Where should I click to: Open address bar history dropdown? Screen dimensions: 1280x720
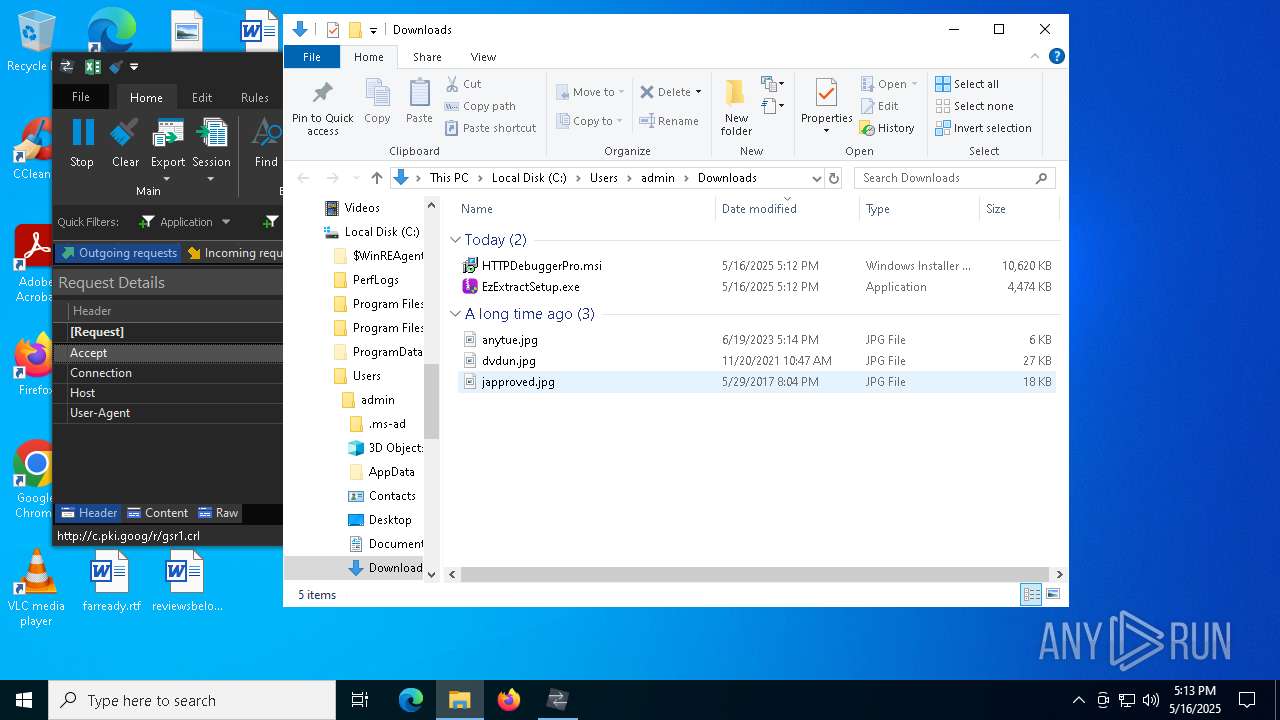pos(816,178)
